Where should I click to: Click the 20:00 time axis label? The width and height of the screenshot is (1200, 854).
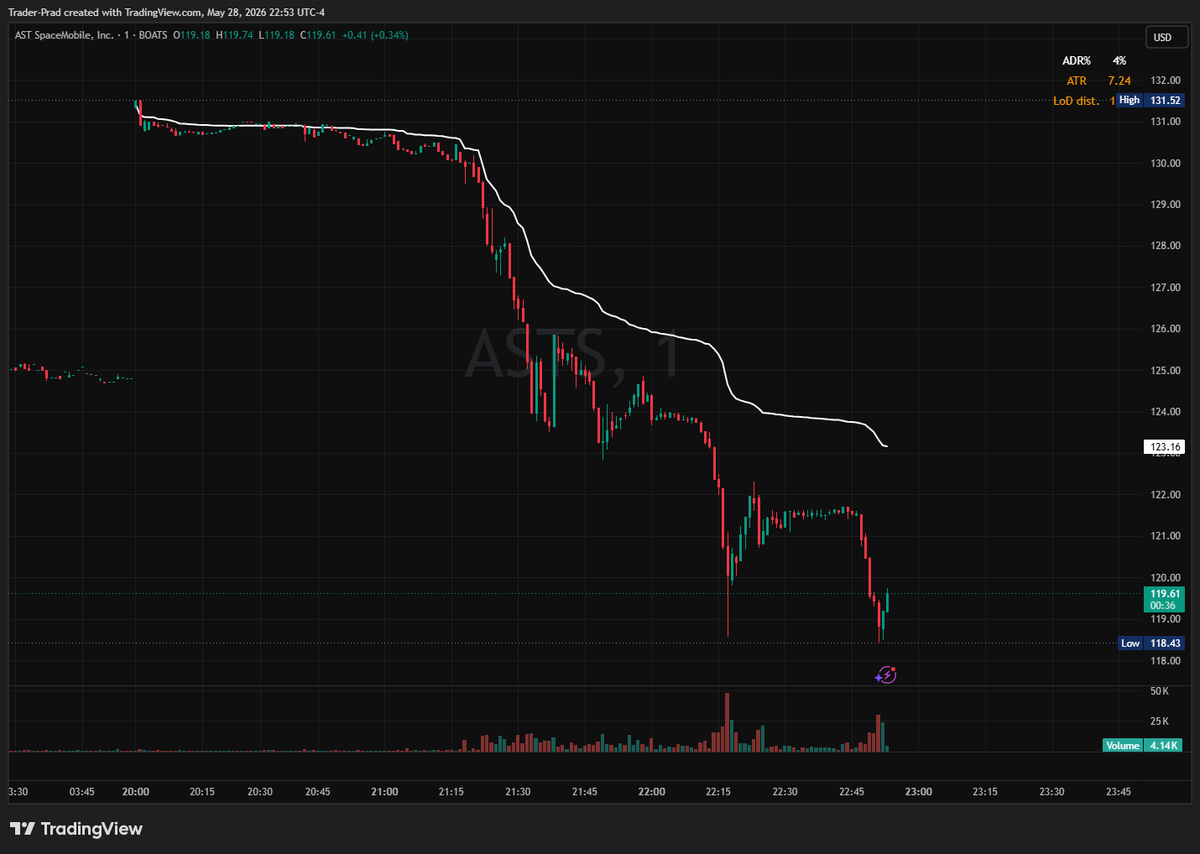(x=136, y=792)
